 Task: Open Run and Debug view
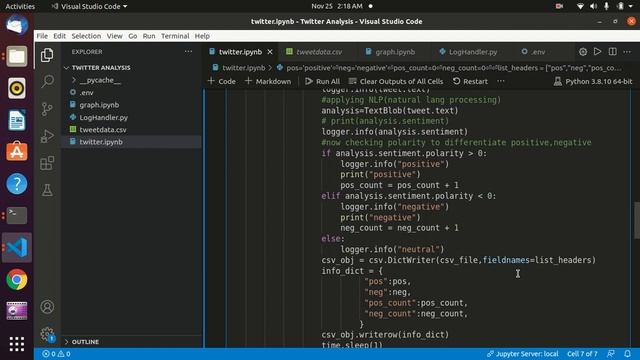tap(47, 136)
